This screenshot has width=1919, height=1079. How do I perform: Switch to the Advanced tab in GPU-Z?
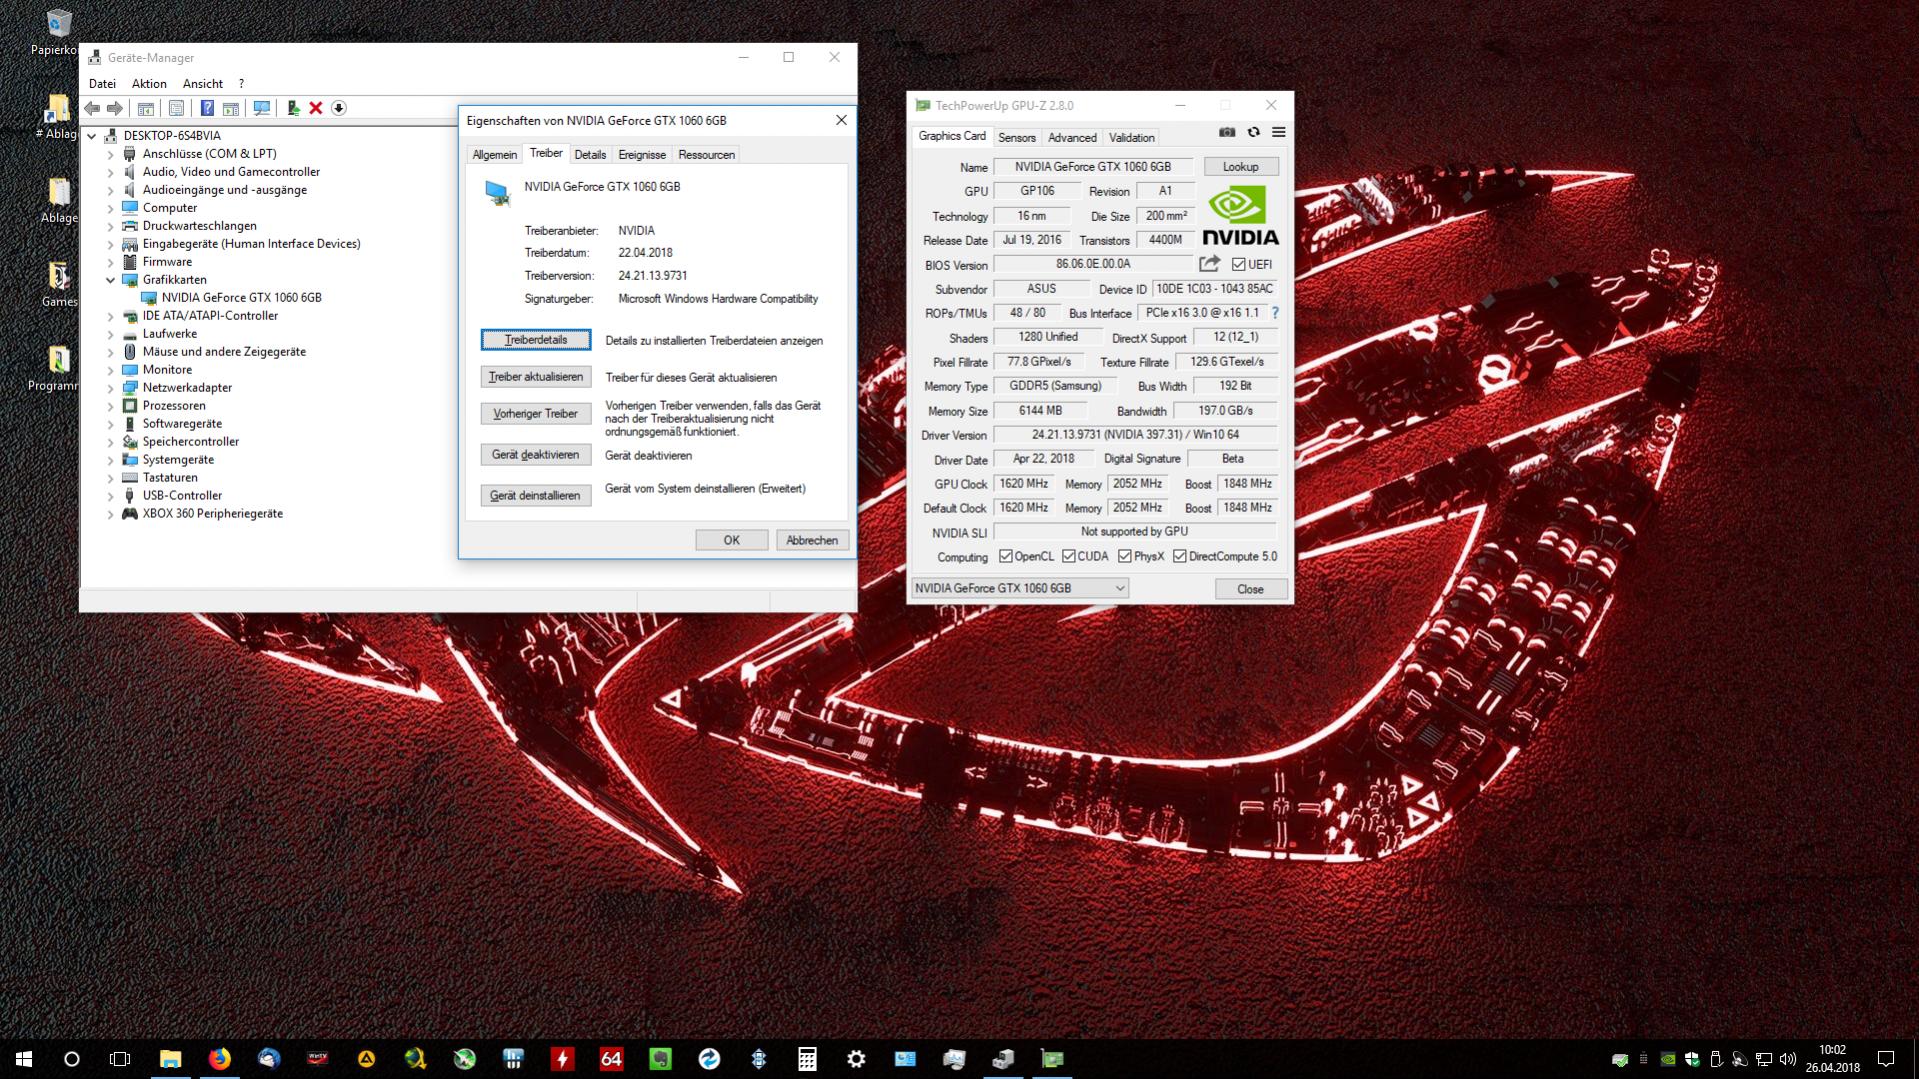pyautogui.click(x=1072, y=138)
